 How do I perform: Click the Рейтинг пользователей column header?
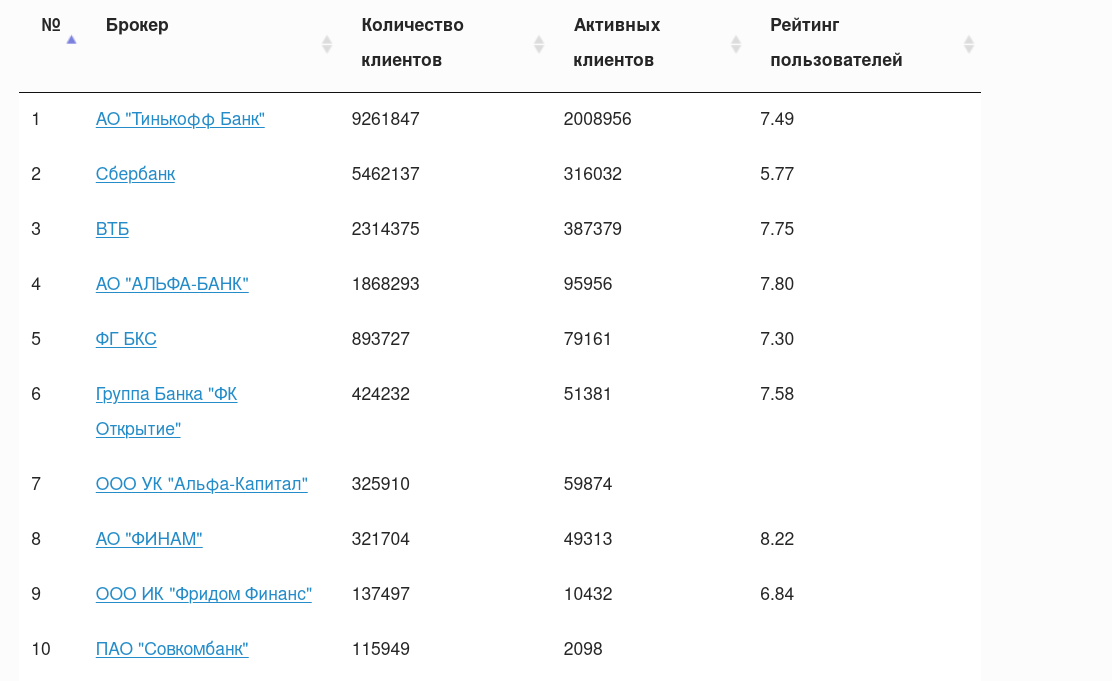(x=836, y=42)
